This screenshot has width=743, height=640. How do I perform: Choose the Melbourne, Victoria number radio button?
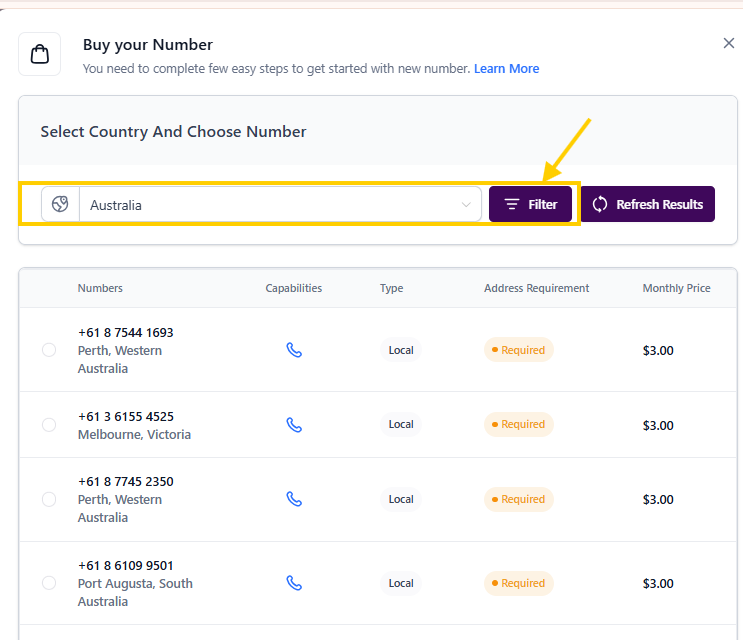(49, 425)
